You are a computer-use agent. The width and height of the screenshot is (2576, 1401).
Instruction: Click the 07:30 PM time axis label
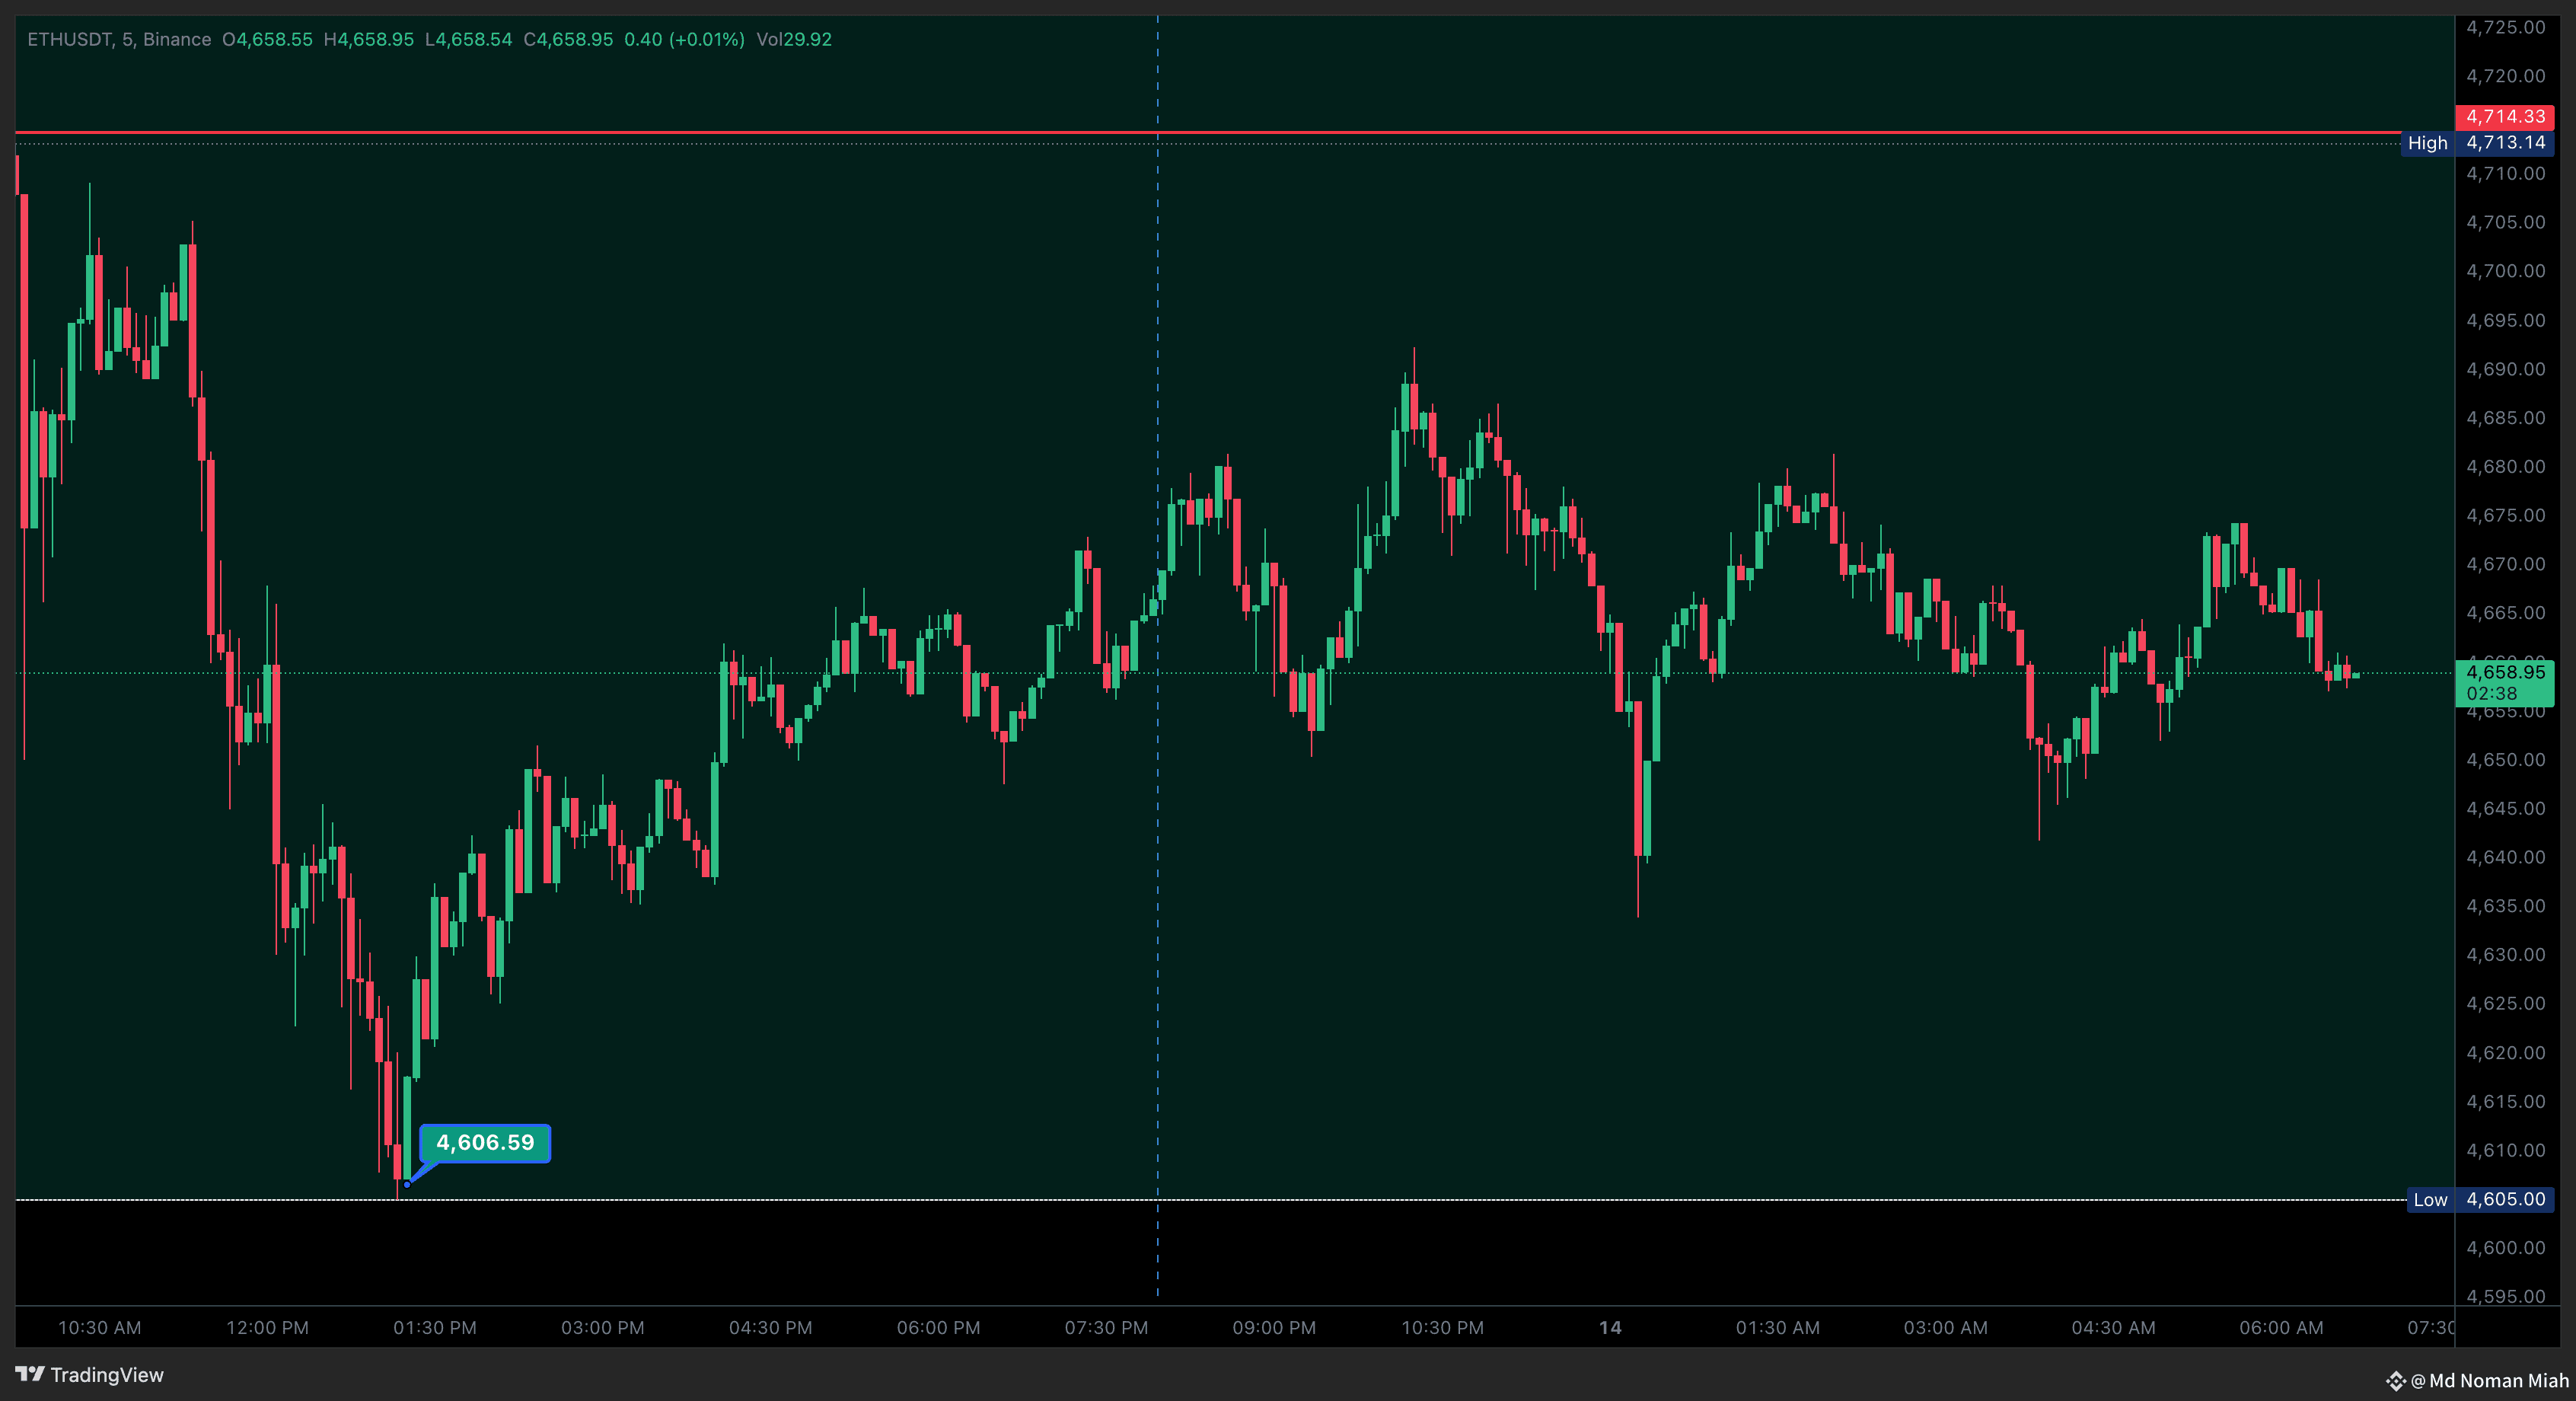[1107, 1328]
